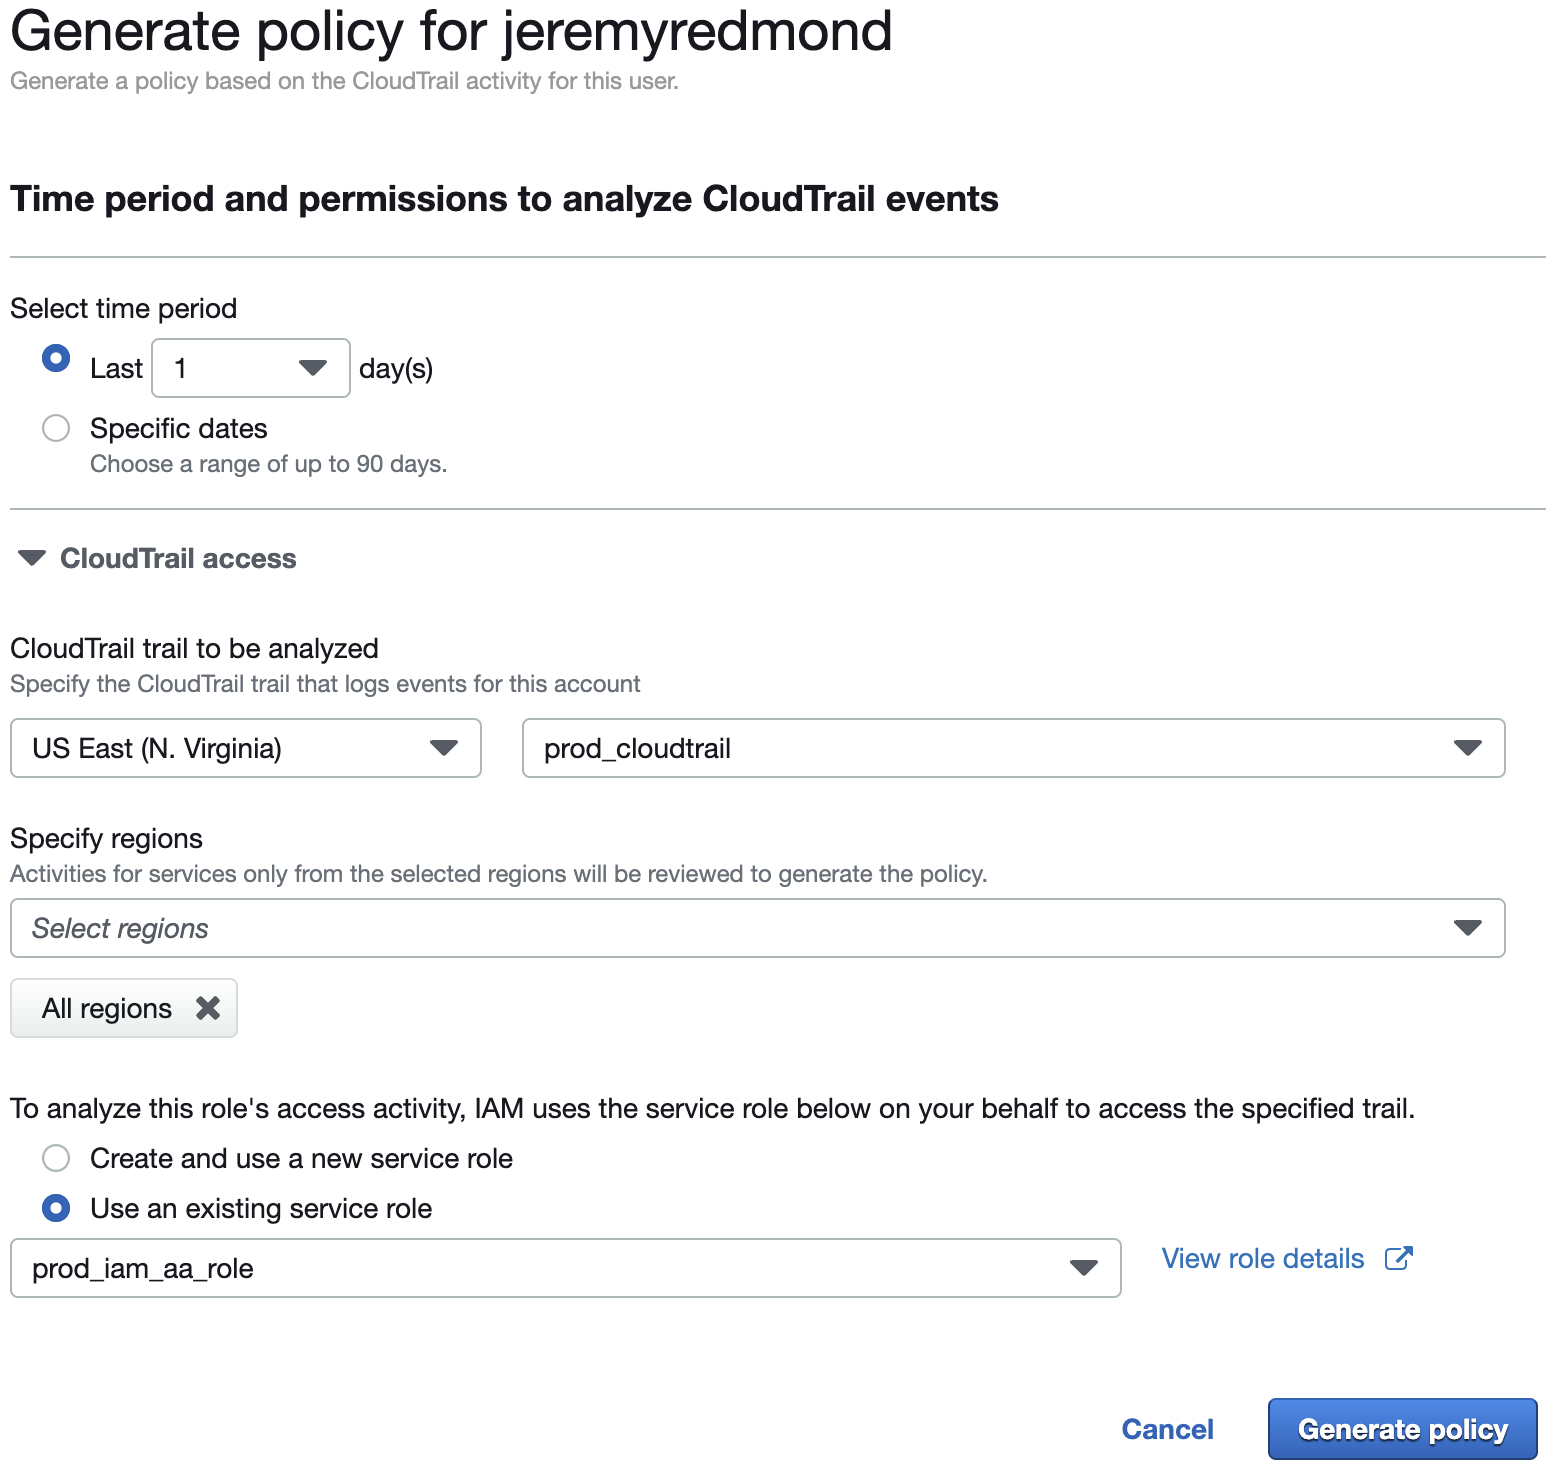Image resolution: width=1562 pixels, height=1484 pixels.
Task: Open the US East (N. Virginia) region dropdown
Action: 246,748
